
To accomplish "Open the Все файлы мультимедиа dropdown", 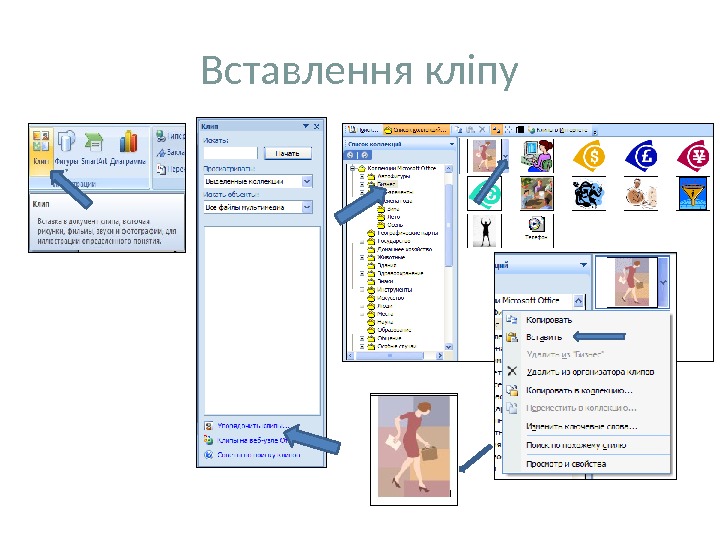I will pos(307,207).
